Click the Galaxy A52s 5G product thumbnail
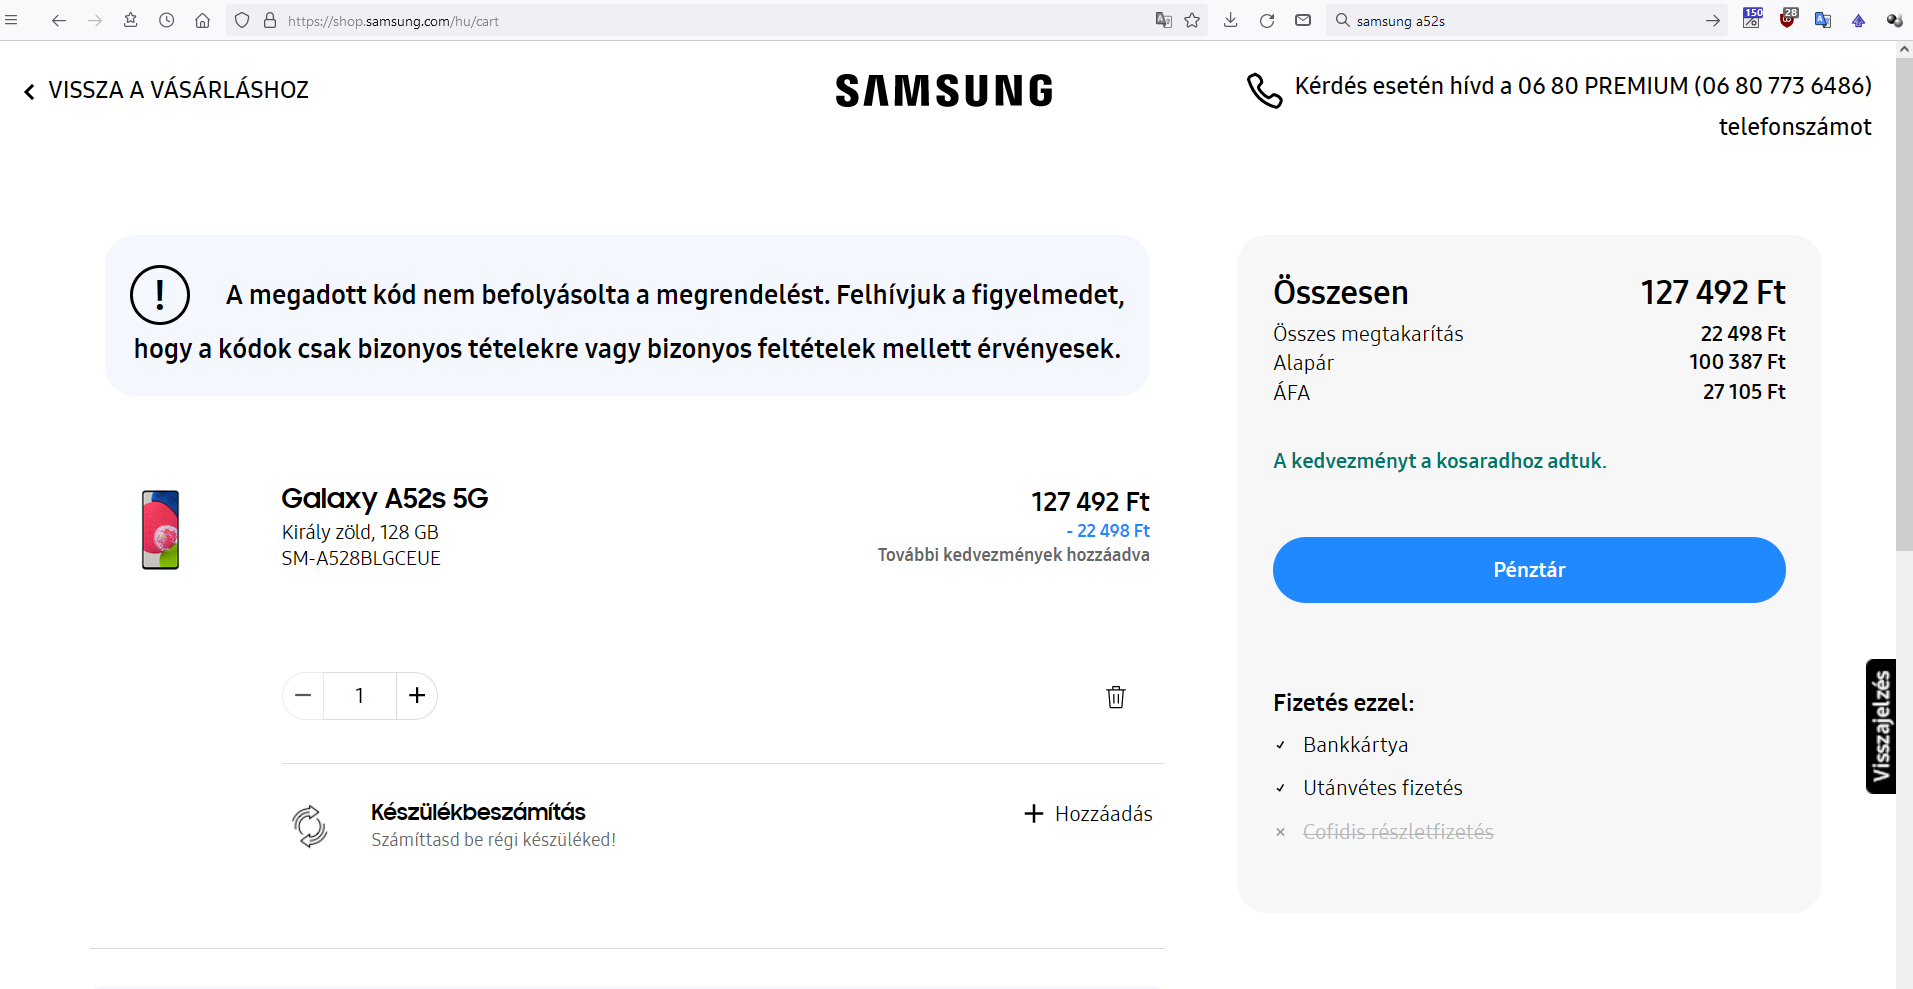This screenshot has height=989, width=1913. coord(160,530)
